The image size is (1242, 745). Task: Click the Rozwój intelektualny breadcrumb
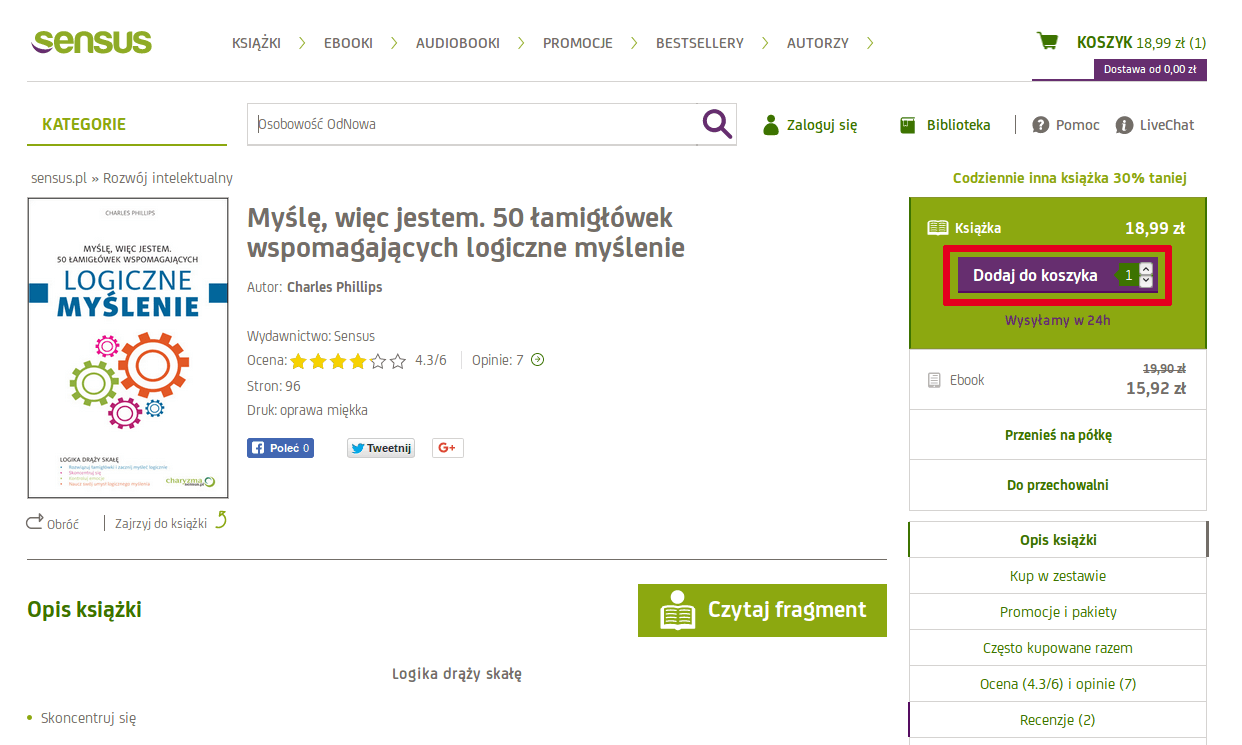pos(168,178)
